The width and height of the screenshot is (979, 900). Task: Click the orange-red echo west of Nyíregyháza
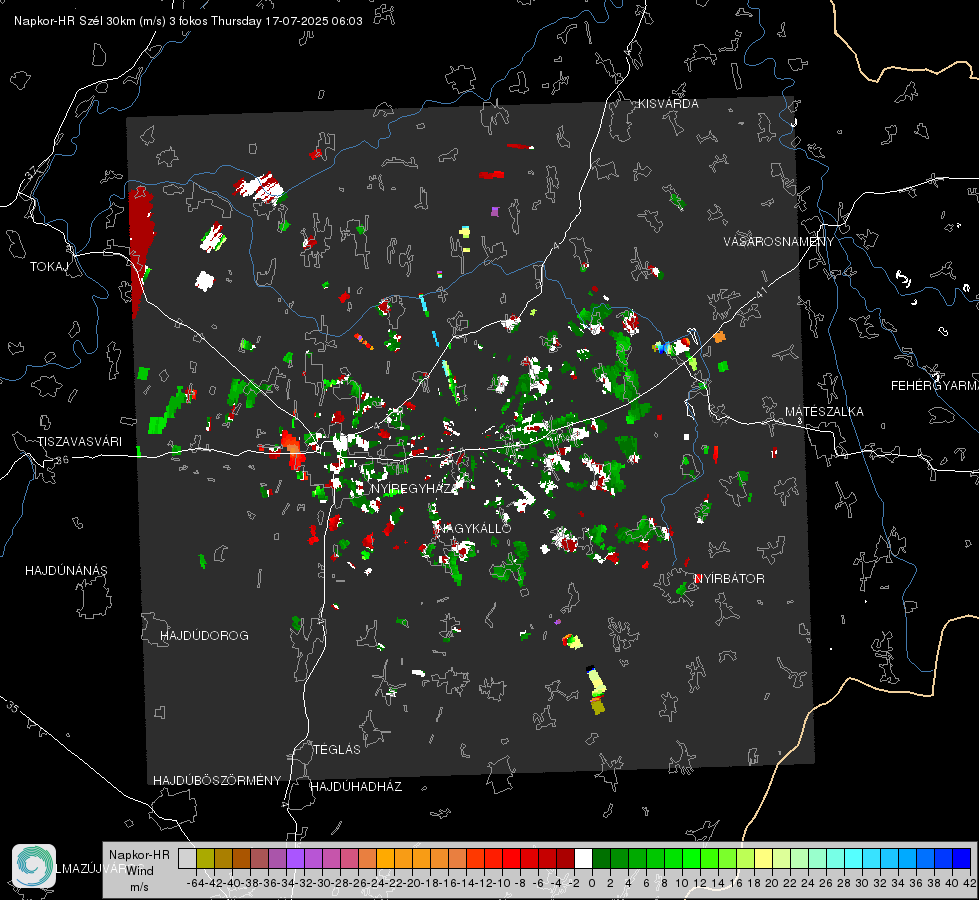(292, 448)
